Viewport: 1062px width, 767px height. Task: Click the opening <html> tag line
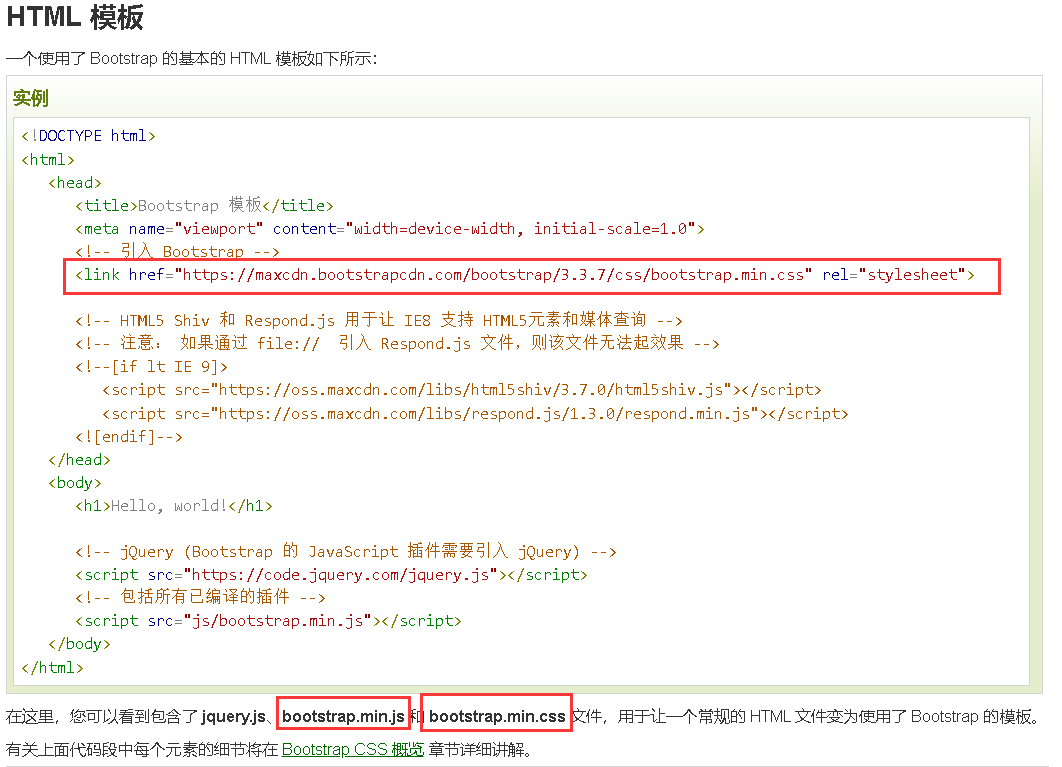(x=48, y=160)
